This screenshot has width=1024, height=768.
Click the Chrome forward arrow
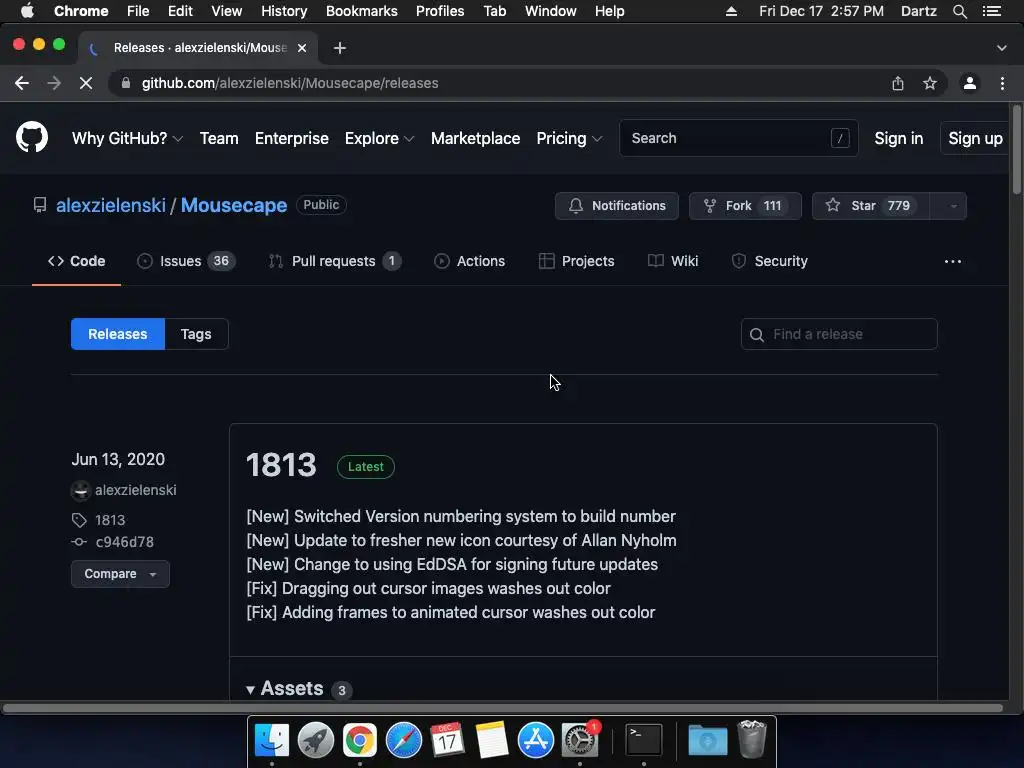point(54,83)
